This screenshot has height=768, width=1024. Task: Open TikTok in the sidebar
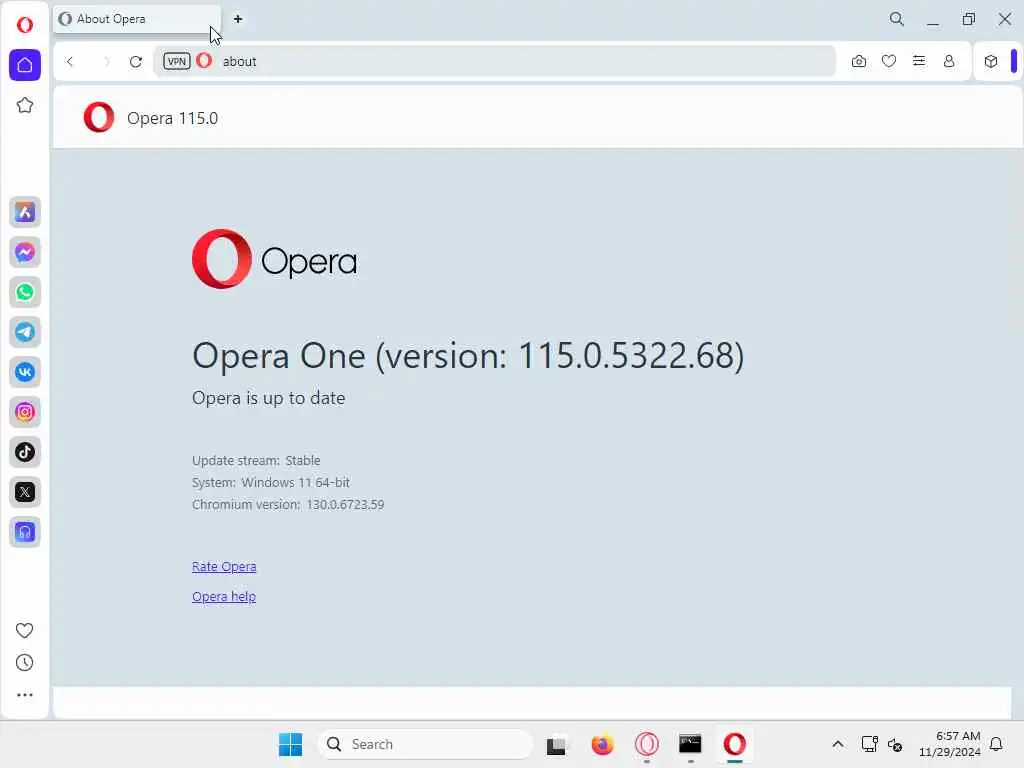tap(25, 452)
